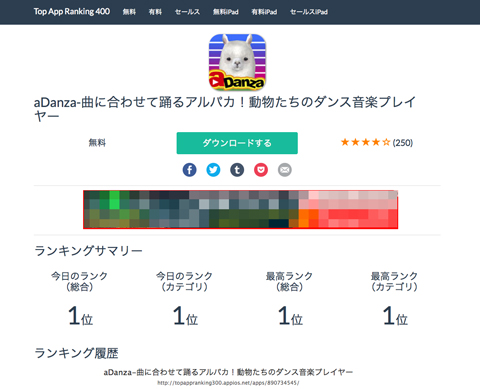This screenshot has width=480, height=389.
Task: Open the Top App Ranking 400 home link
Action: coord(72,12)
